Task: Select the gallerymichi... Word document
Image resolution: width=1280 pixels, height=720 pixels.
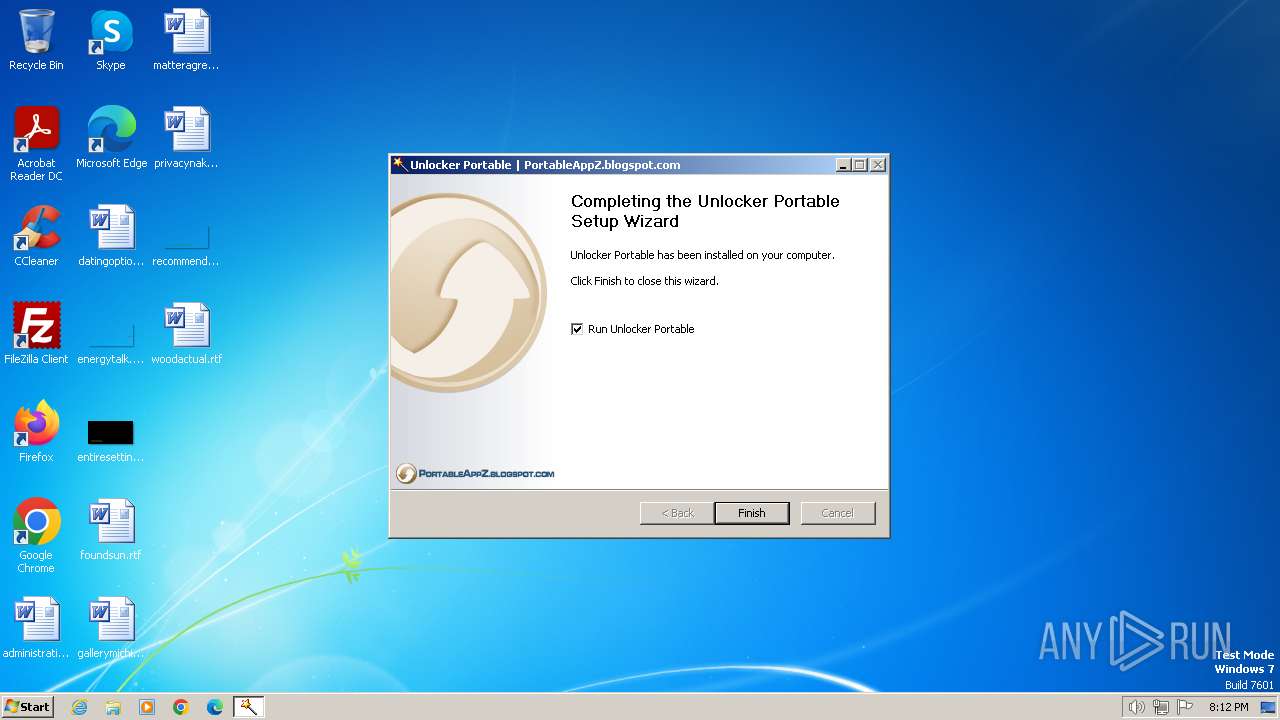Action: click(111, 628)
